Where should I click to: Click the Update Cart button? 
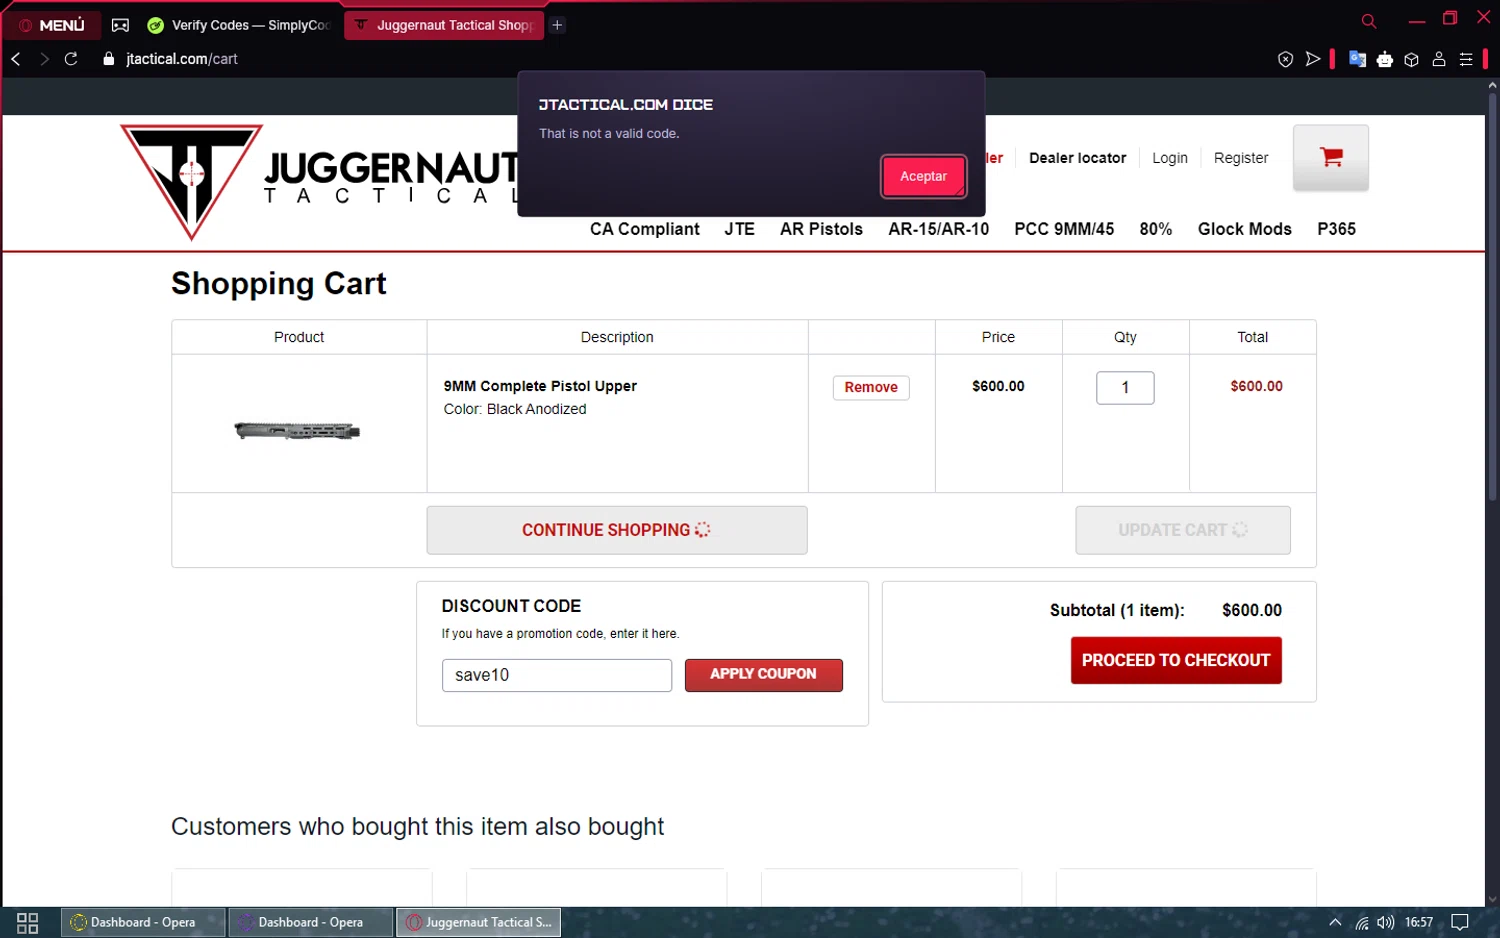tap(1183, 530)
